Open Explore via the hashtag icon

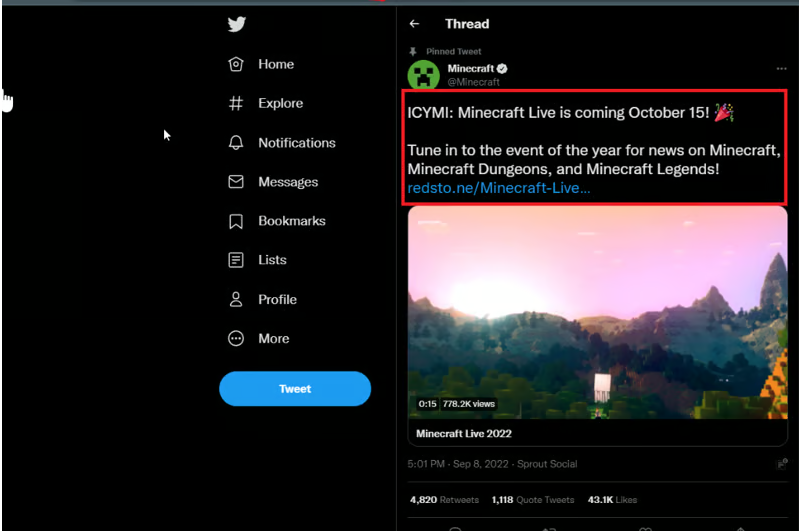click(x=235, y=103)
